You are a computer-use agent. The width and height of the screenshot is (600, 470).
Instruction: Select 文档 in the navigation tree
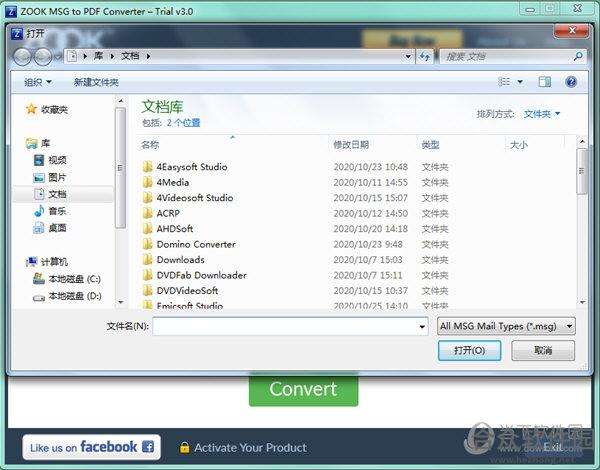click(63, 194)
